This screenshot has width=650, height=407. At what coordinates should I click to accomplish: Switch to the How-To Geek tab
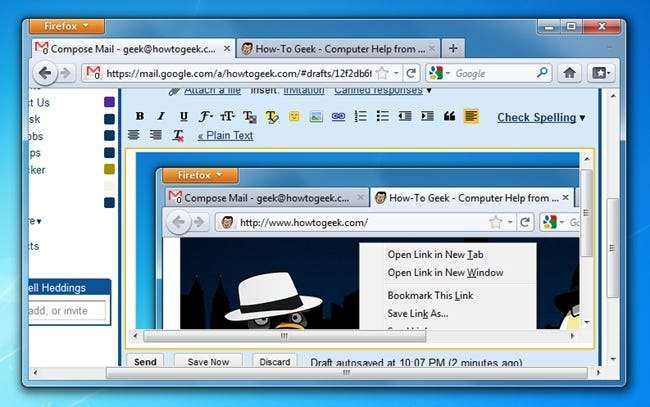click(337, 49)
